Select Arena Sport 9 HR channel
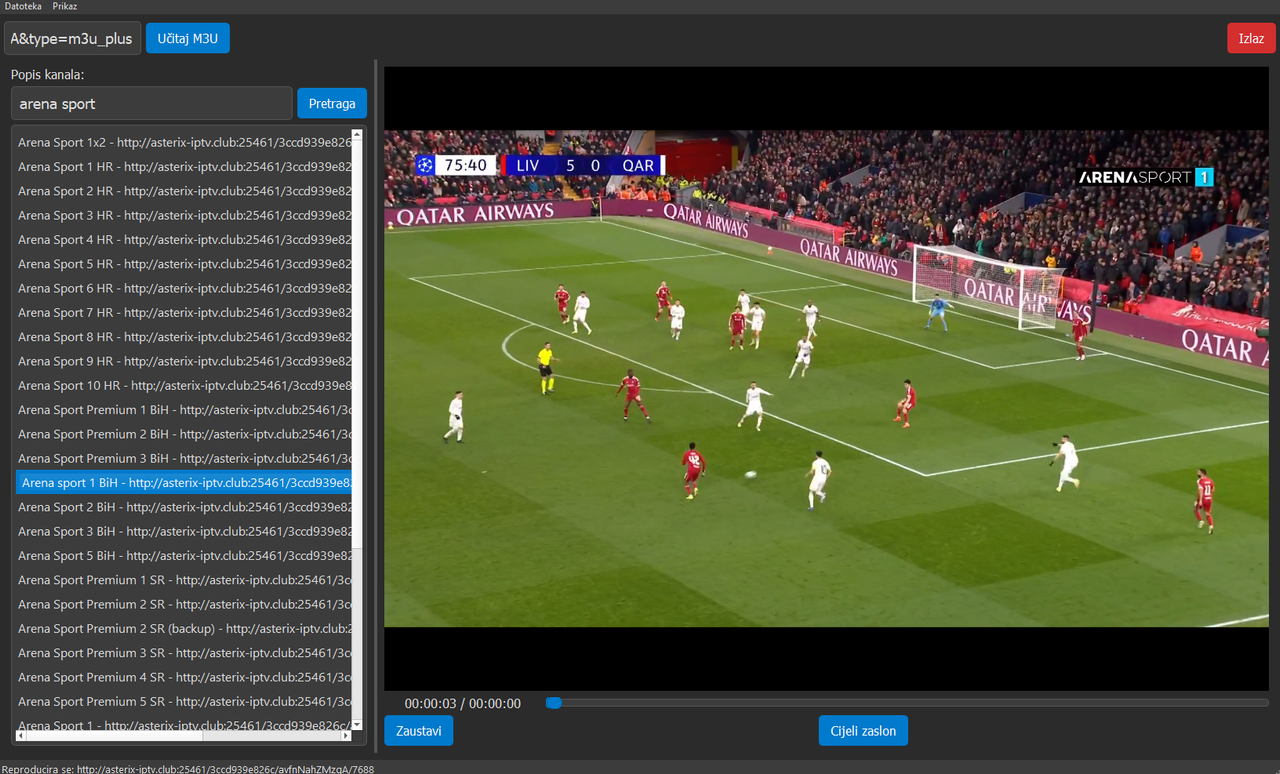 coord(184,361)
